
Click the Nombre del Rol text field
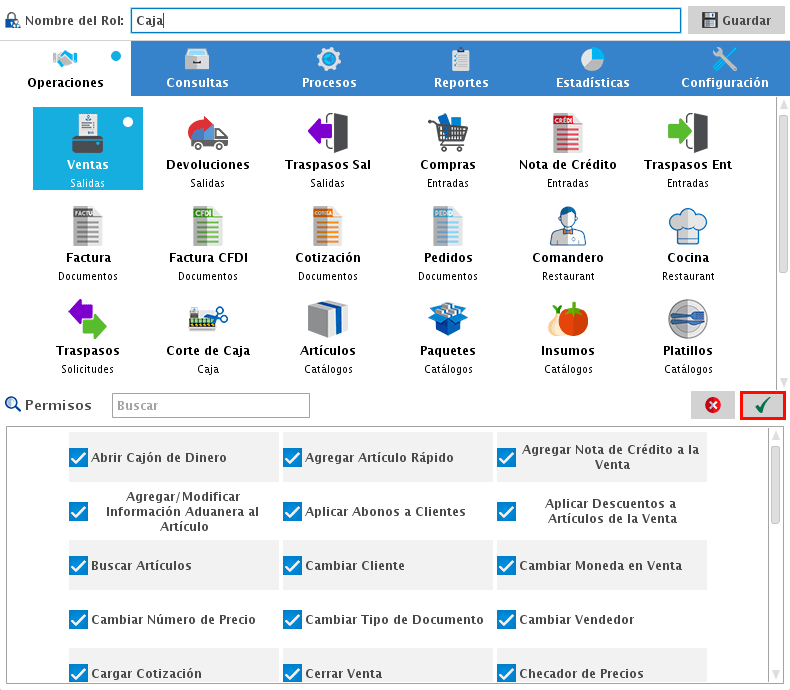tap(406, 21)
